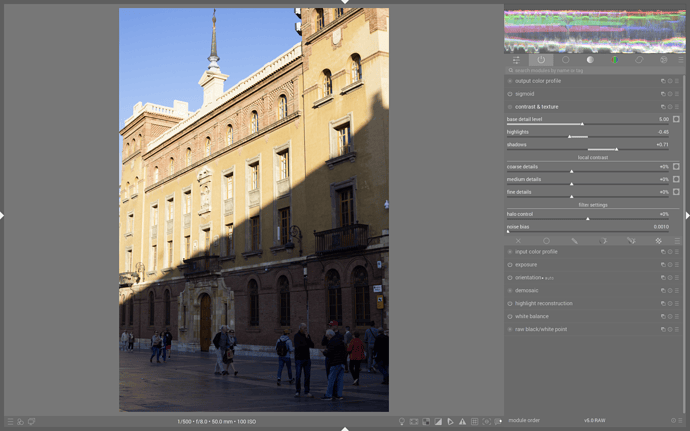Viewport: 690px width, 431px height.
Task: Open presets menu for output color profile
Action: point(677,81)
